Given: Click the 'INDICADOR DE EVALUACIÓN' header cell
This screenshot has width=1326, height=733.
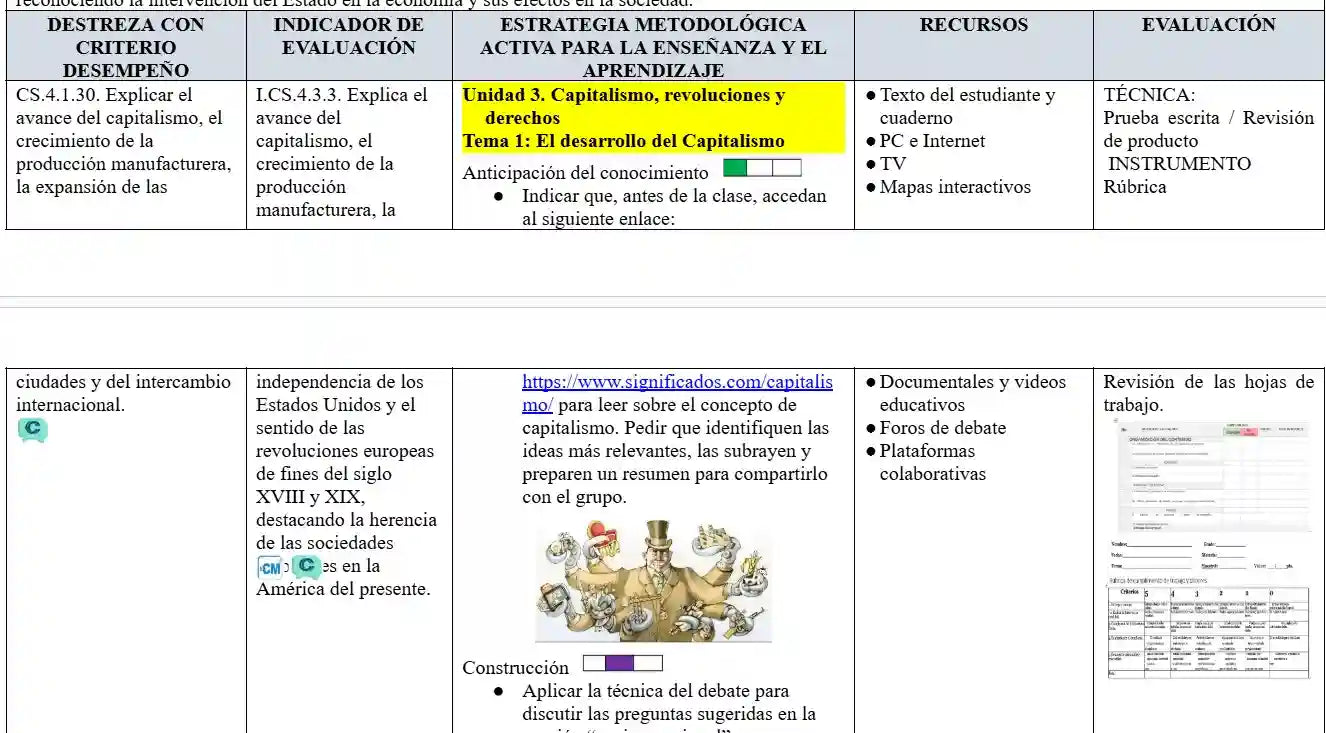Looking at the screenshot, I should coord(348,36).
